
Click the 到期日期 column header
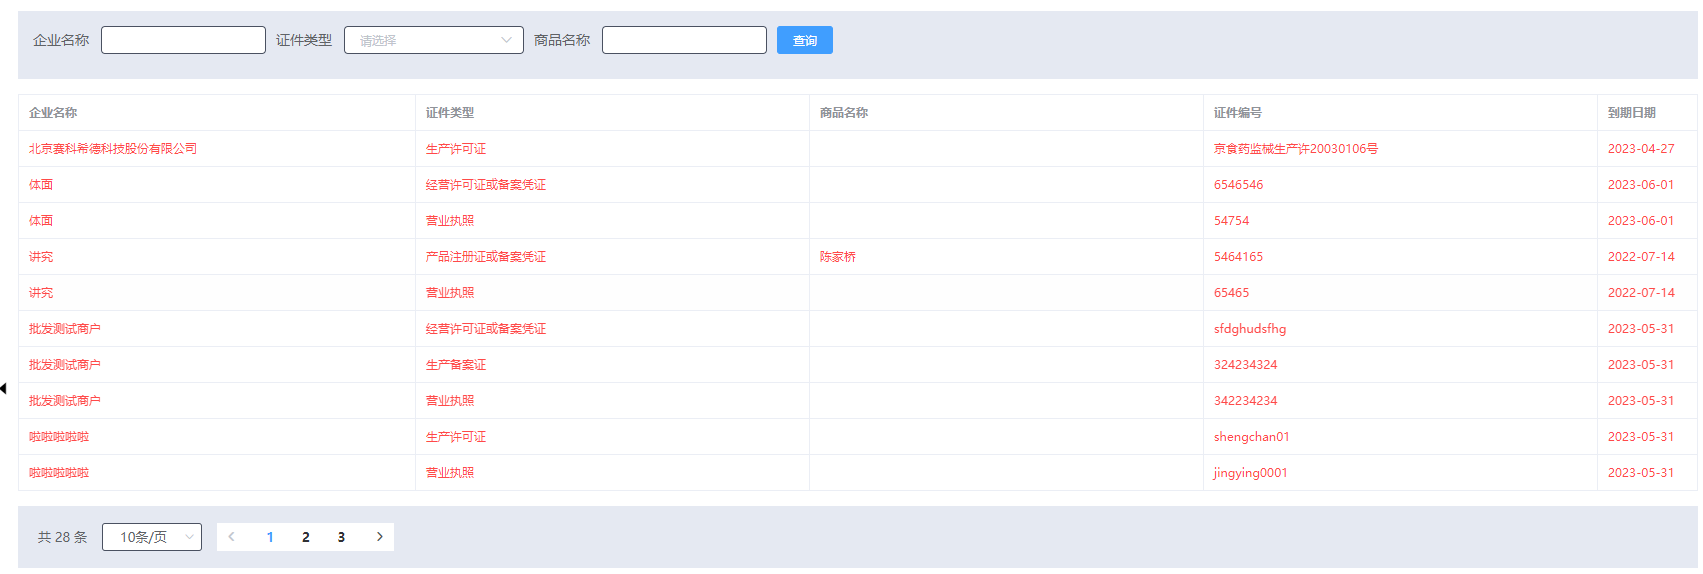(x=1631, y=113)
